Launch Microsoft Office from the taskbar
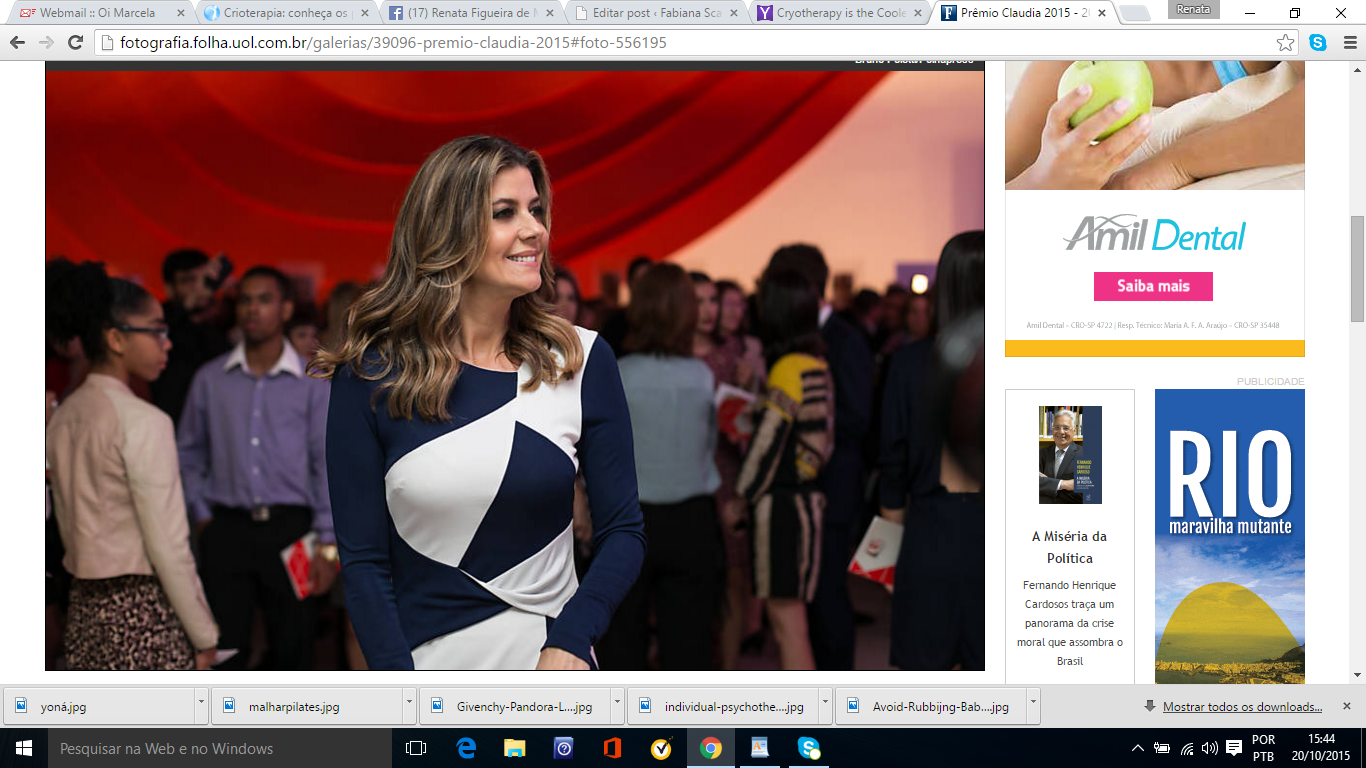The height and width of the screenshot is (768, 1366). (612, 748)
